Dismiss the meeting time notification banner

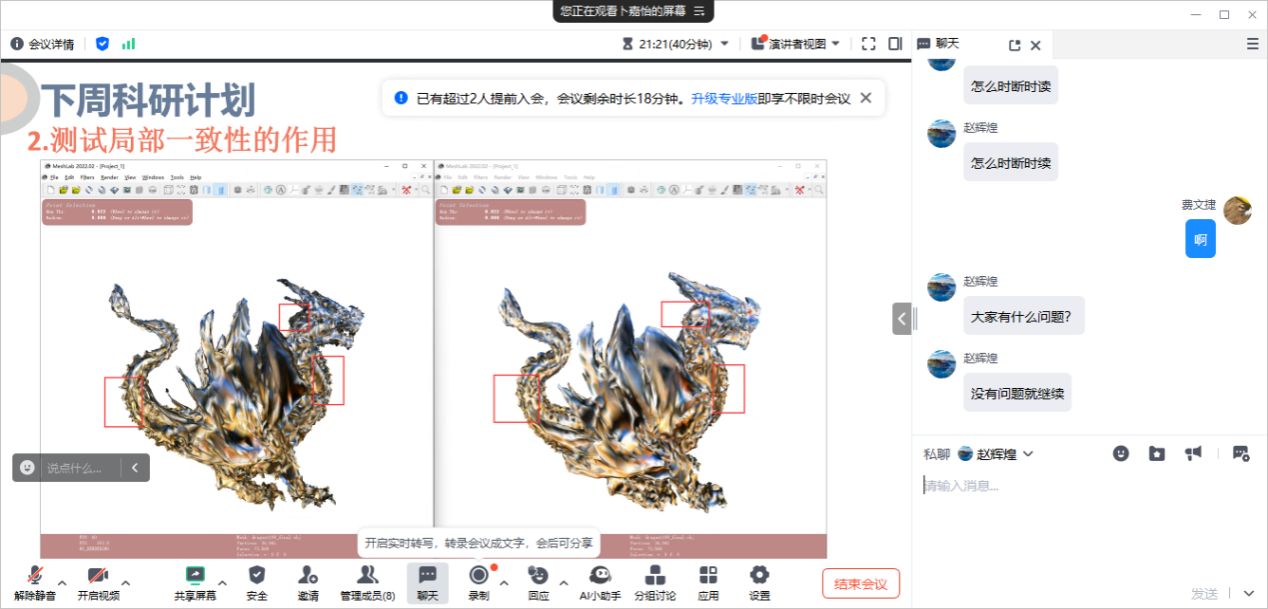[x=866, y=98]
